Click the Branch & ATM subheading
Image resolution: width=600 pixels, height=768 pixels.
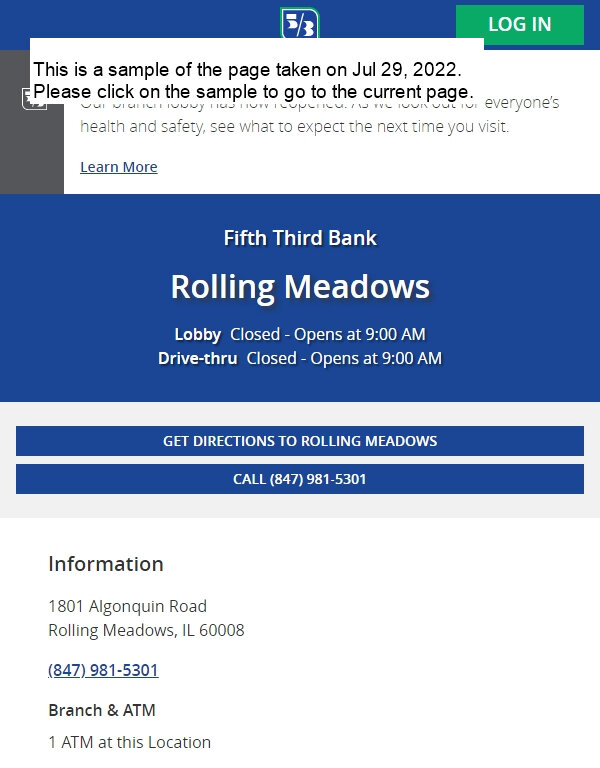coord(102,710)
